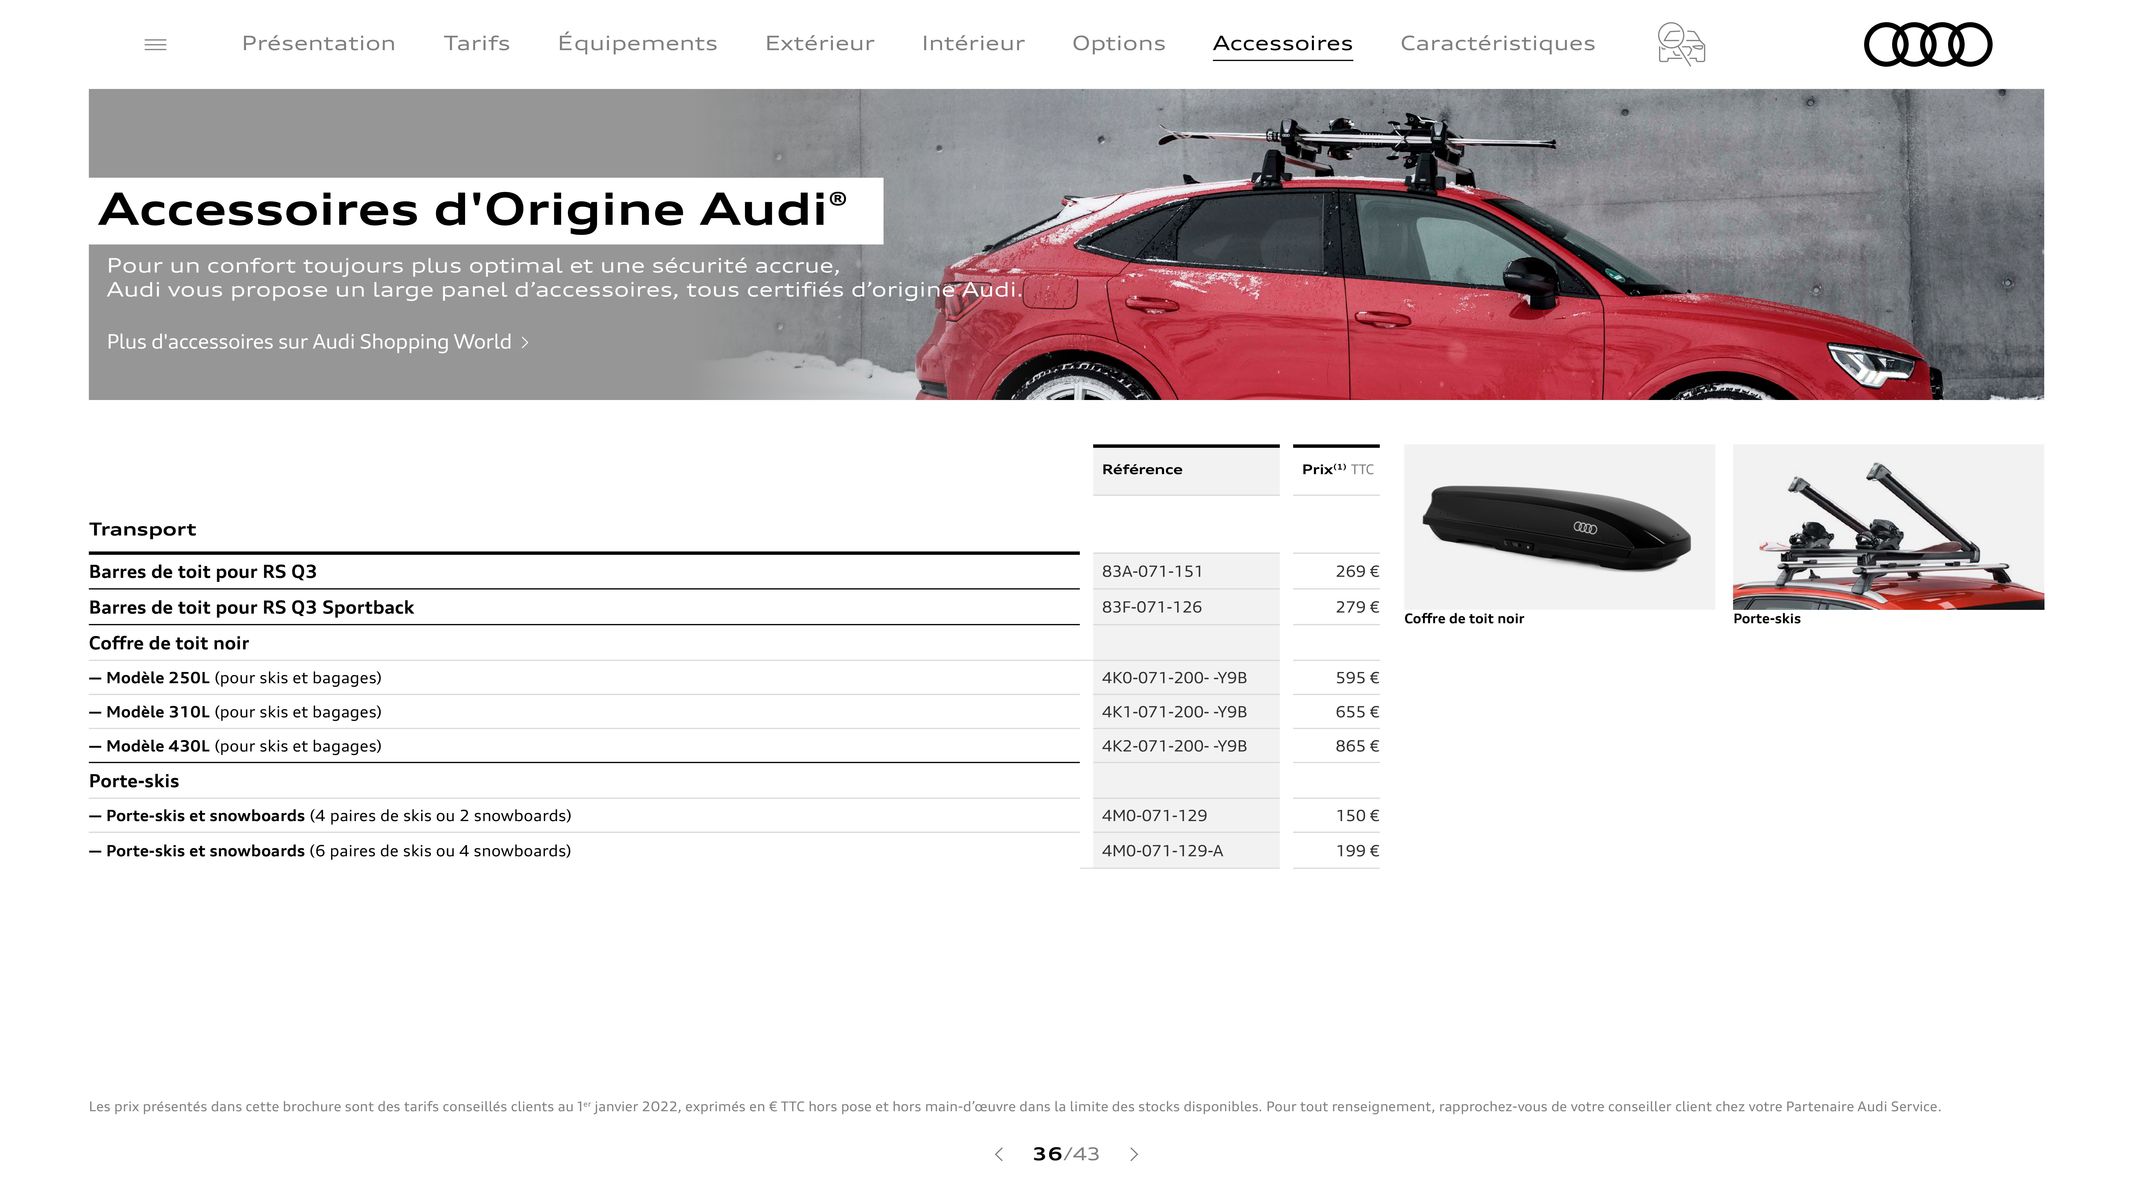Click reference 4M0-071-129

pyautogui.click(x=1154, y=816)
